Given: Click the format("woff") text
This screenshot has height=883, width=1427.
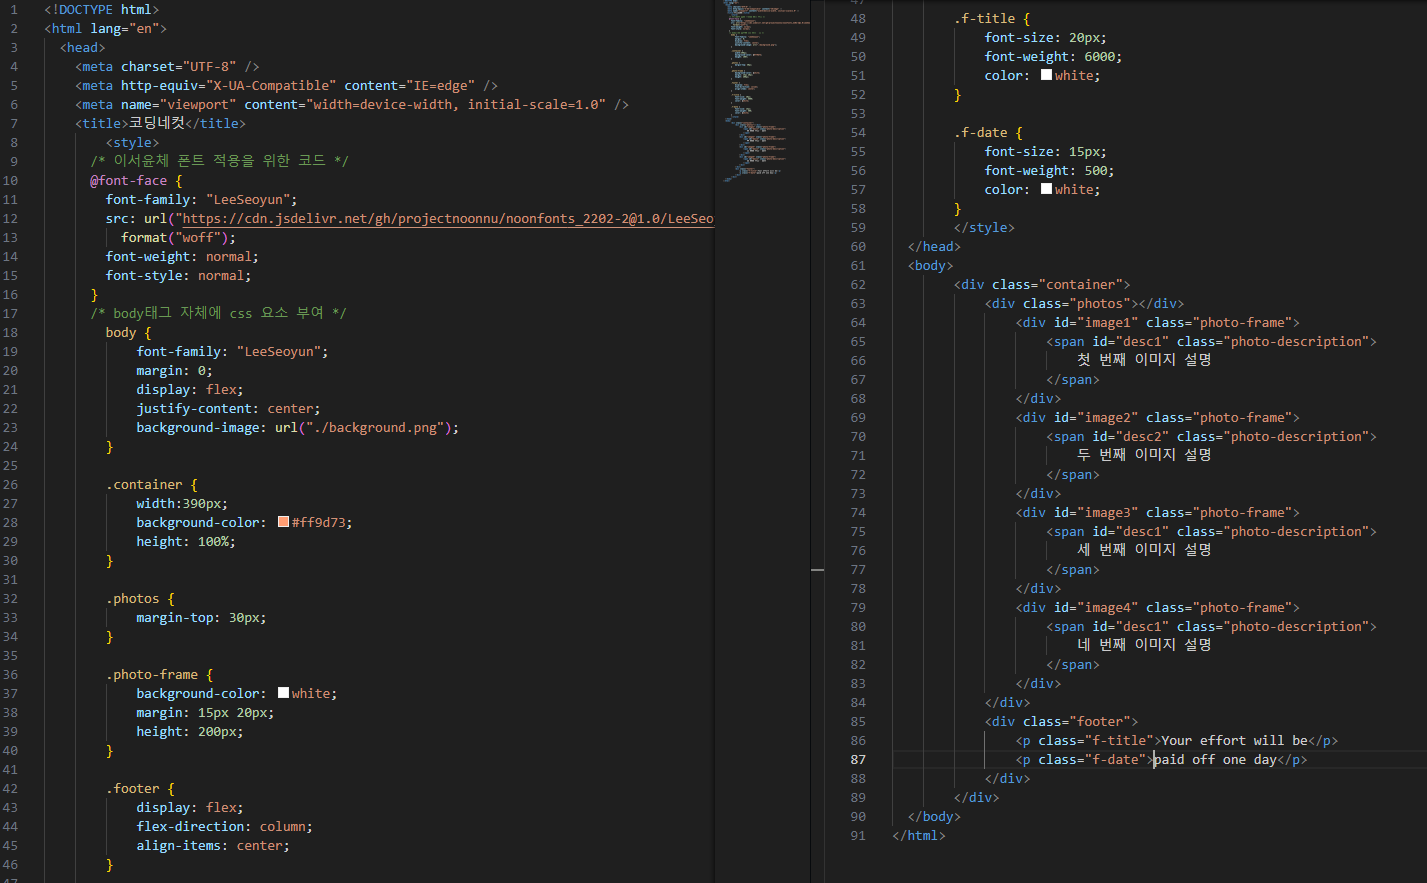Looking at the screenshot, I should click(x=178, y=237).
